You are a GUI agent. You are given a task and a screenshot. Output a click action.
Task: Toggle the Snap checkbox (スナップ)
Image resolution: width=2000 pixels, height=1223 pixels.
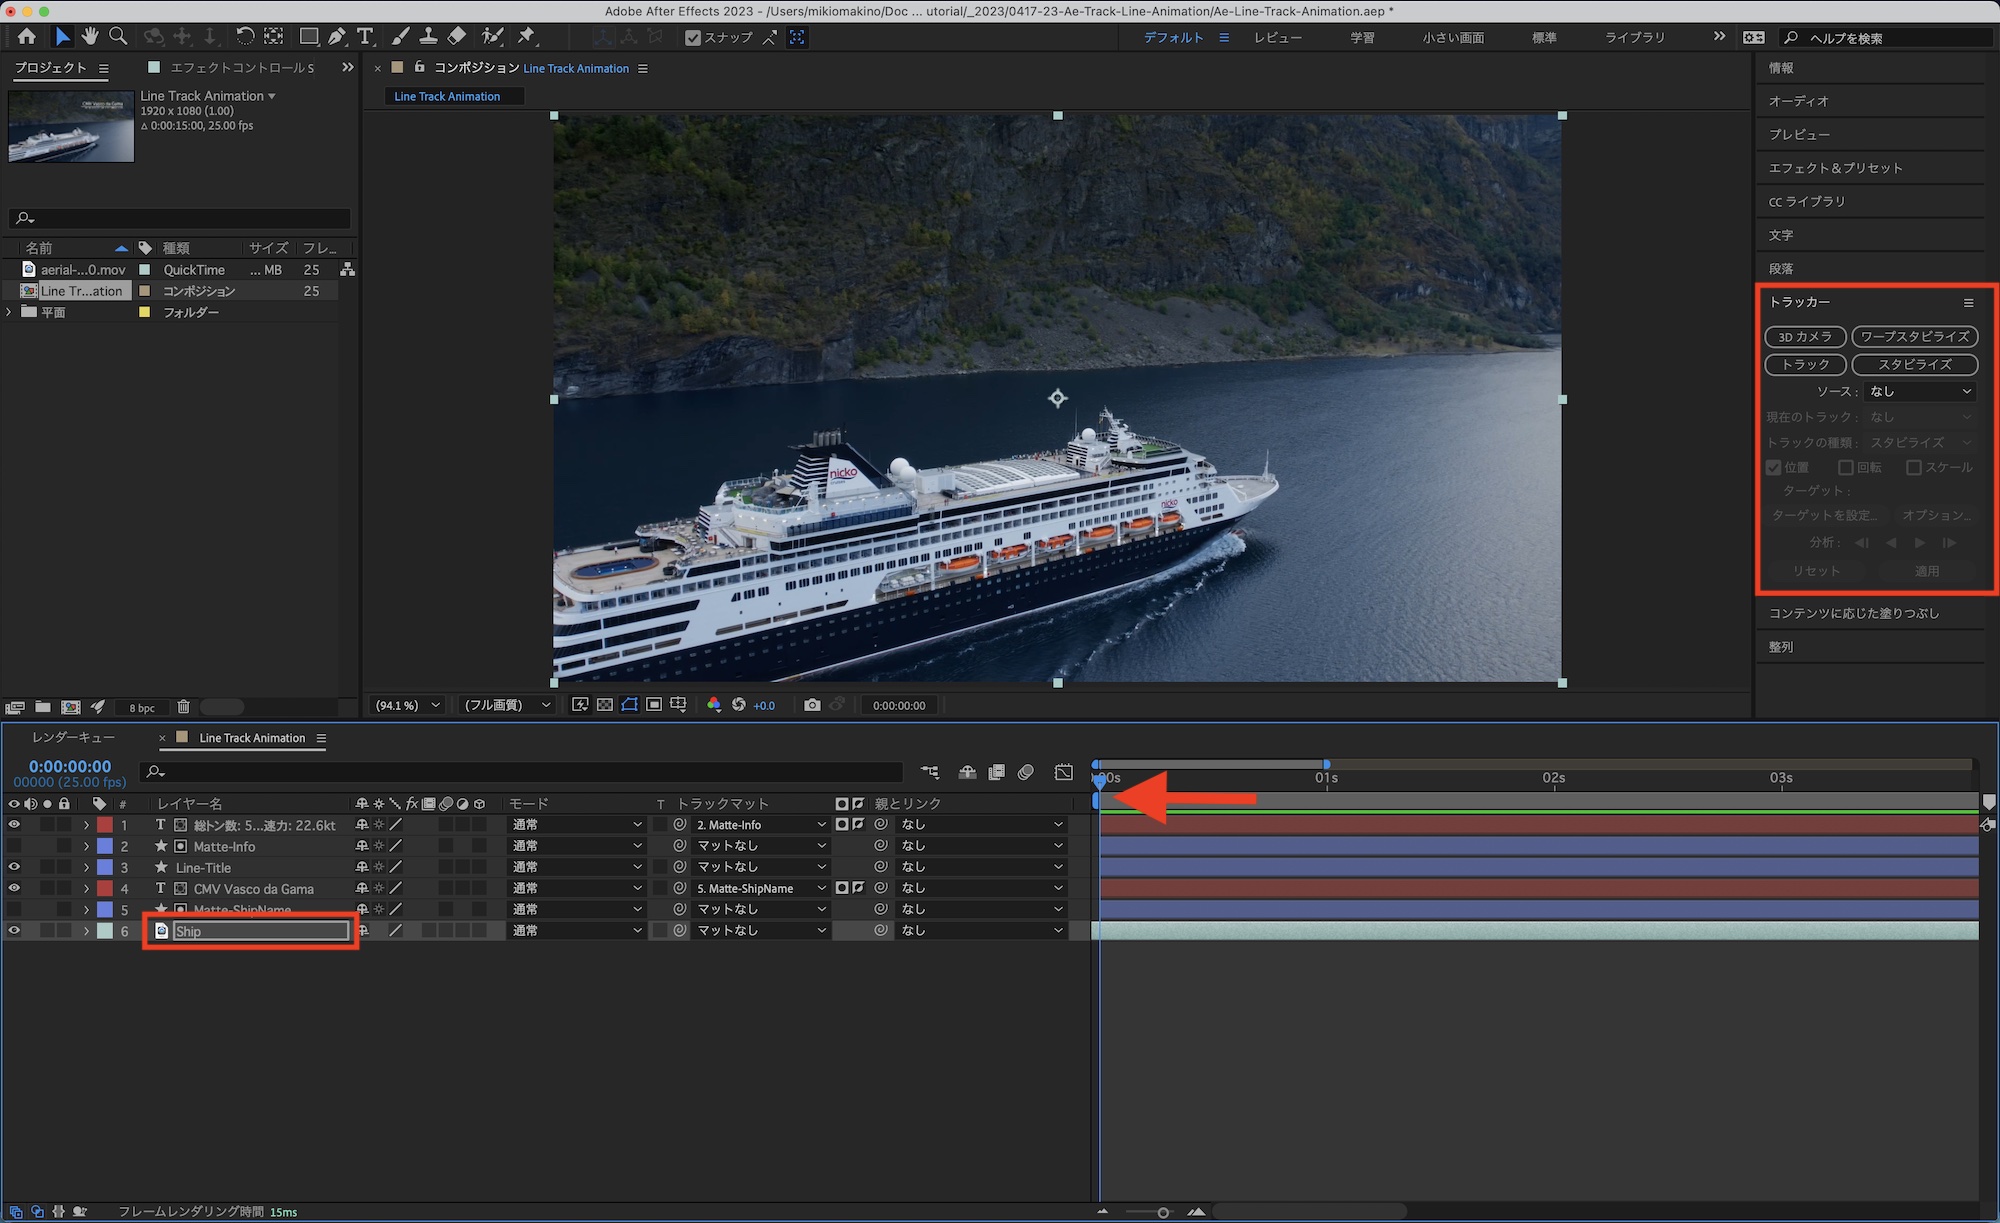[x=692, y=38]
